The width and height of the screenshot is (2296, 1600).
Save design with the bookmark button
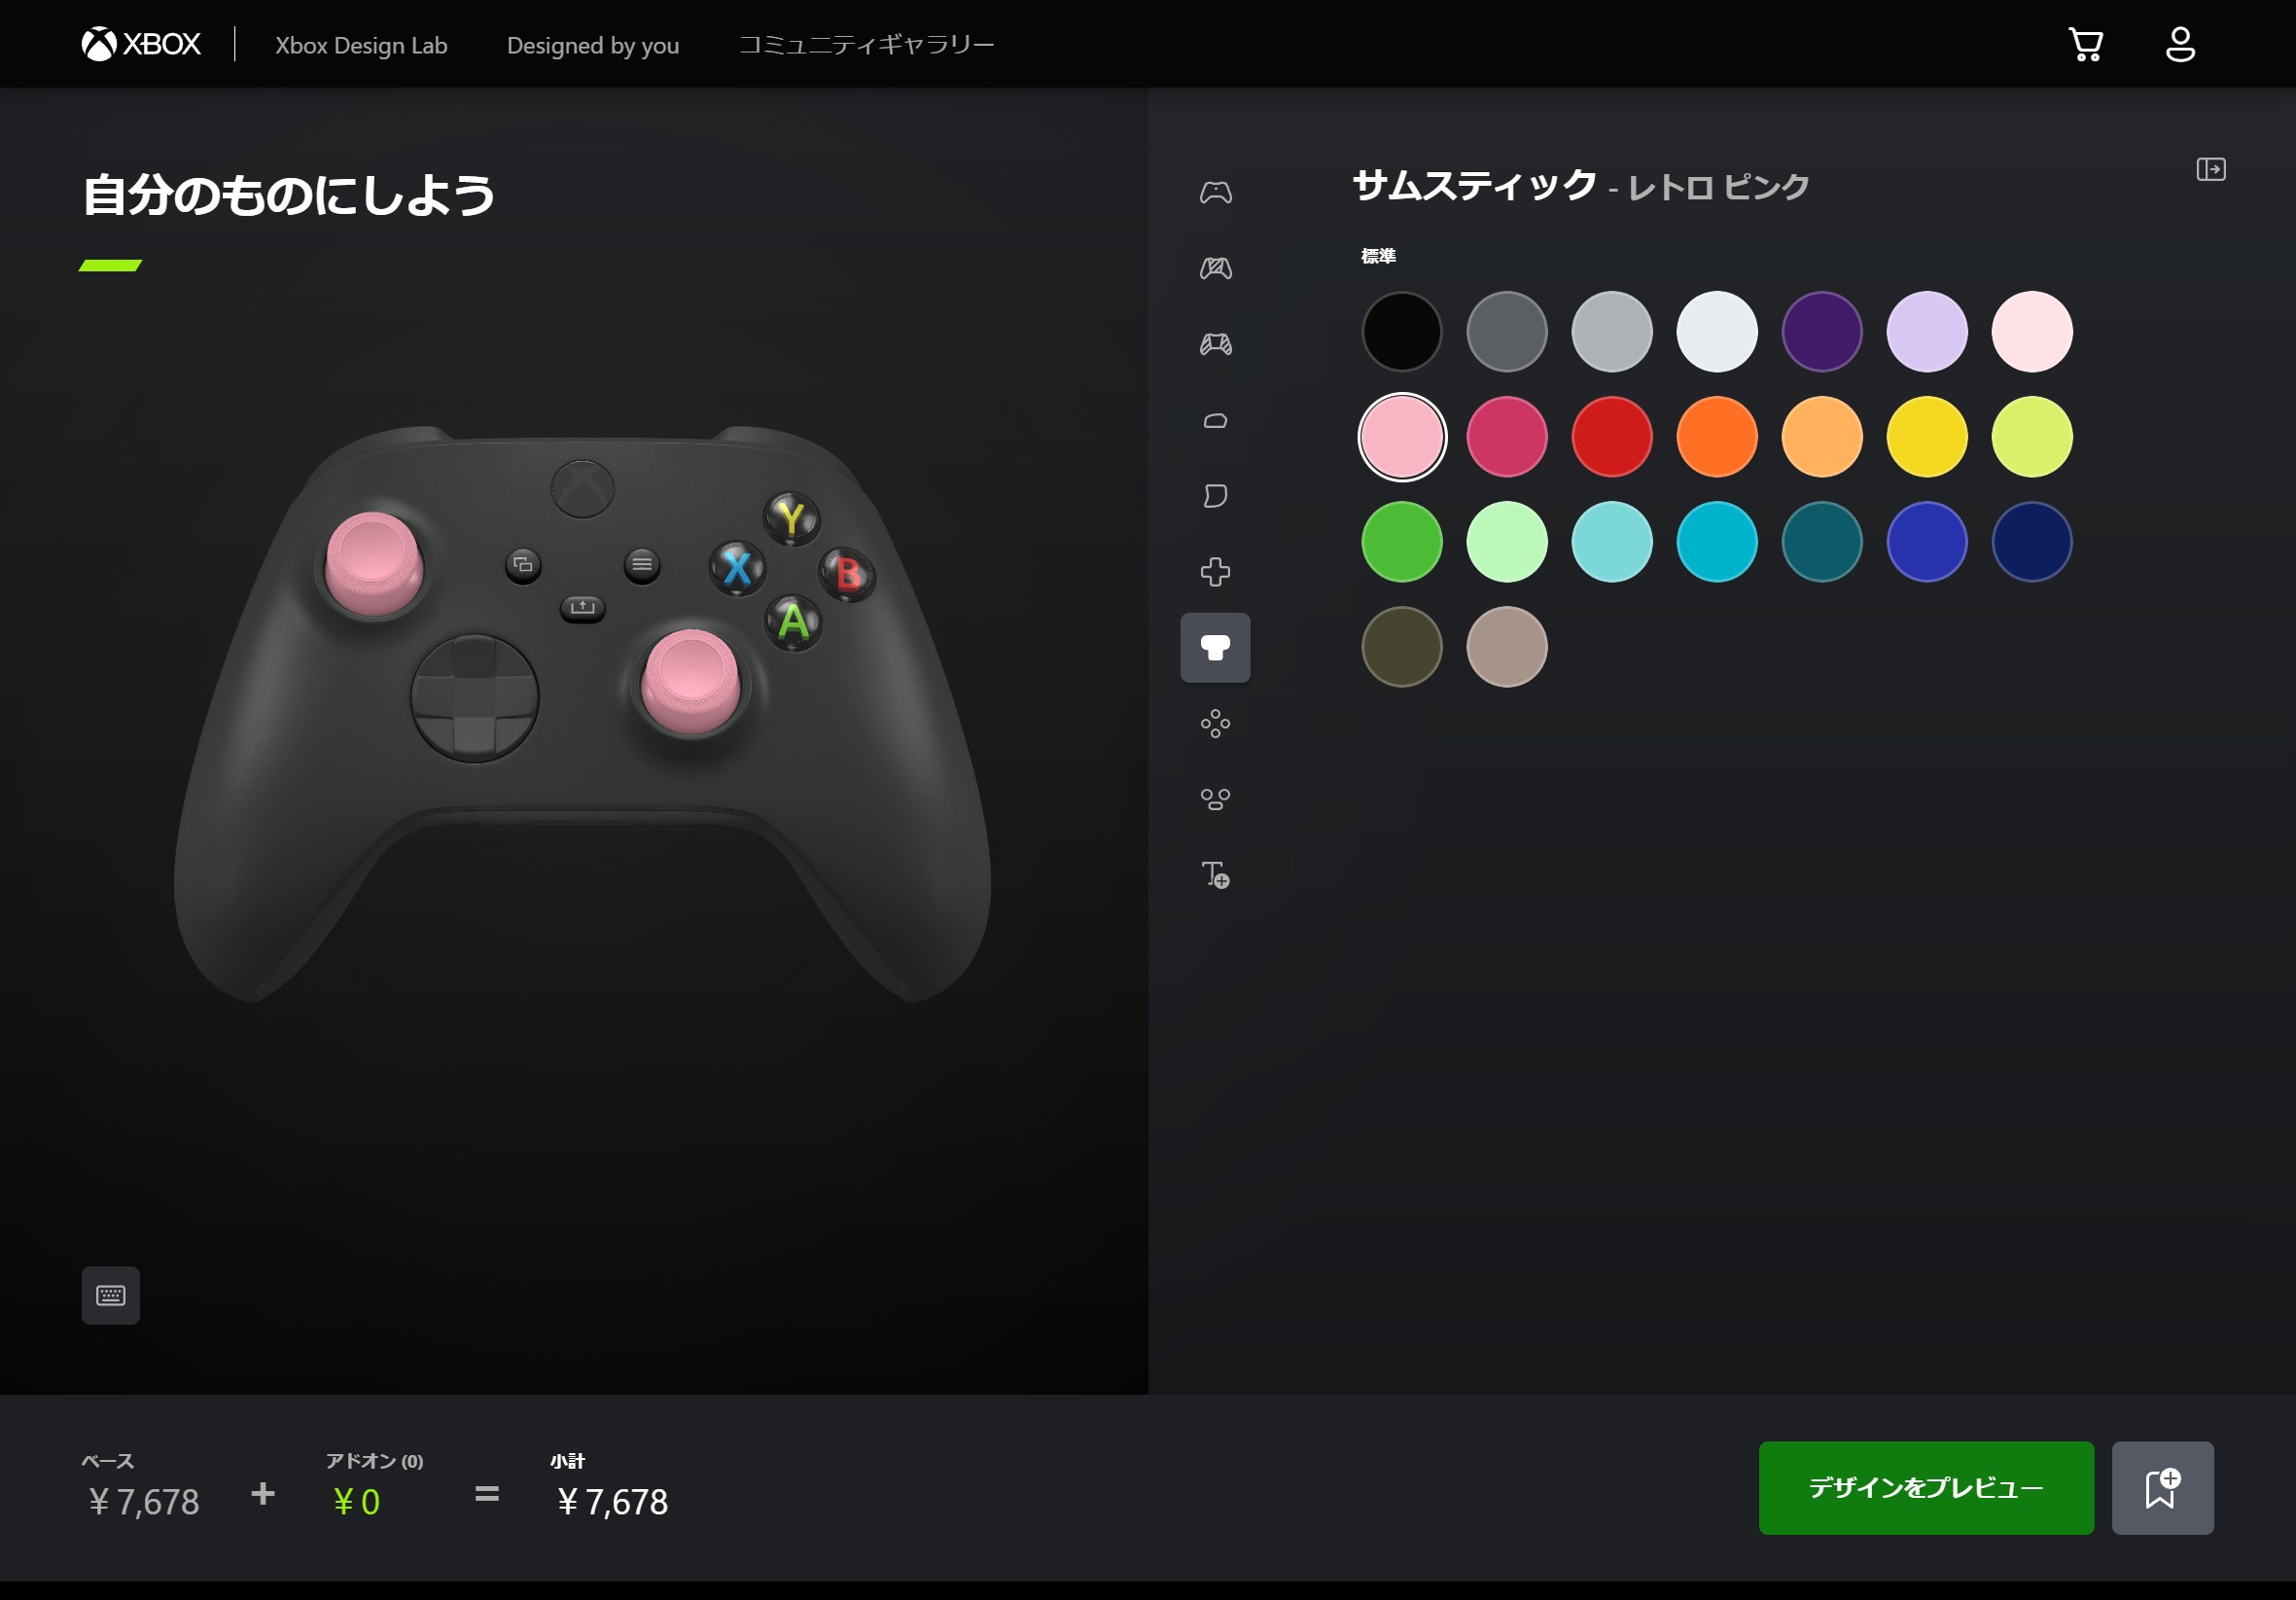(2162, 1487)
